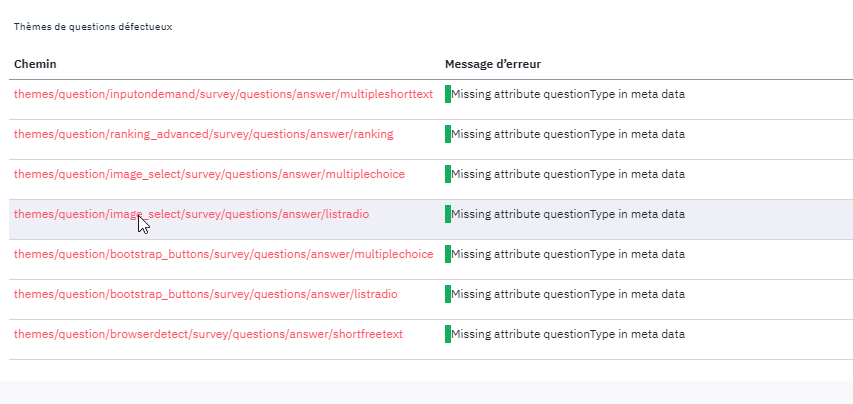Click the error message text for browserdetect
853x404 pixels.
[568, 334]
